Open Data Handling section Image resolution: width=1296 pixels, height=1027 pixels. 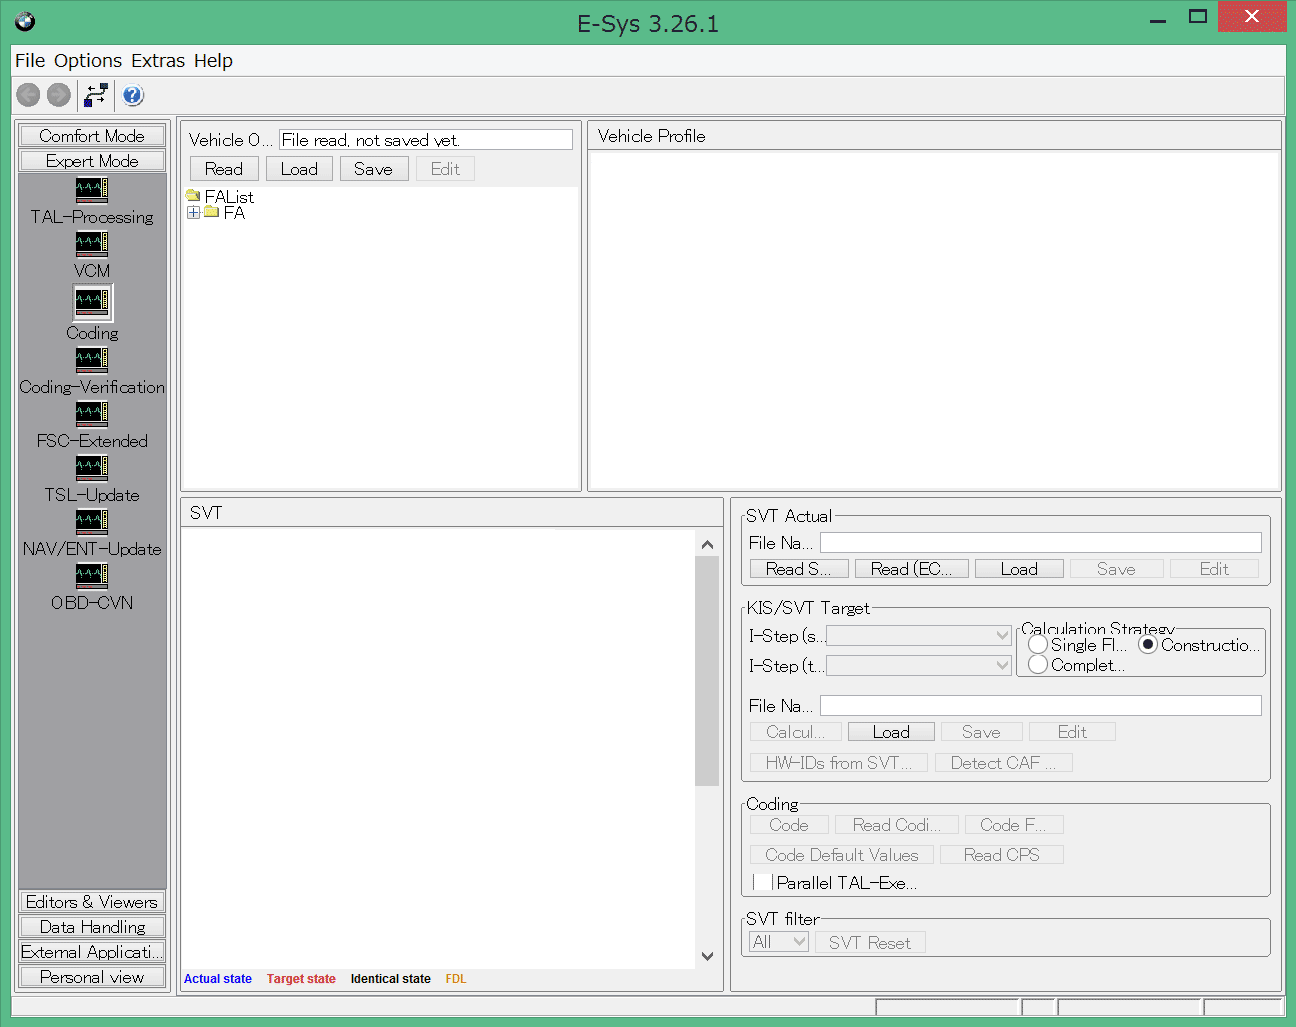tap(92, 927)
